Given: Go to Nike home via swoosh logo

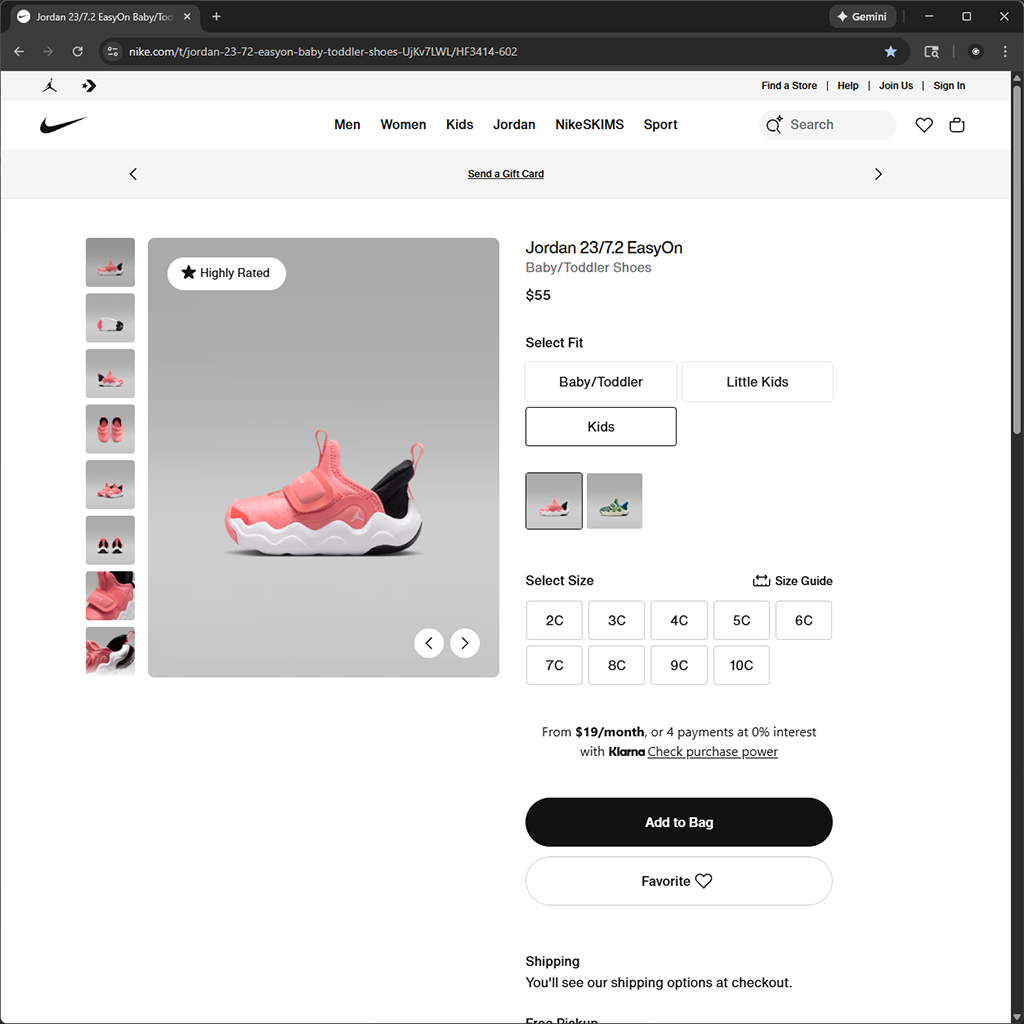Looking at the screenshot, I should point(63,125).
